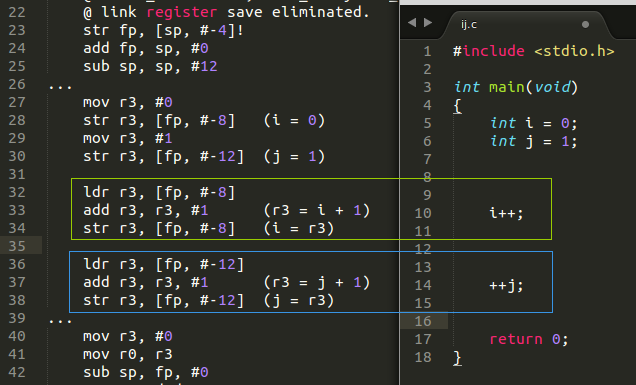Click 'mov r3, #0' on line 27
Image resolution: width=636 pixels, height=385 pixels.
[x=128, y=102]
